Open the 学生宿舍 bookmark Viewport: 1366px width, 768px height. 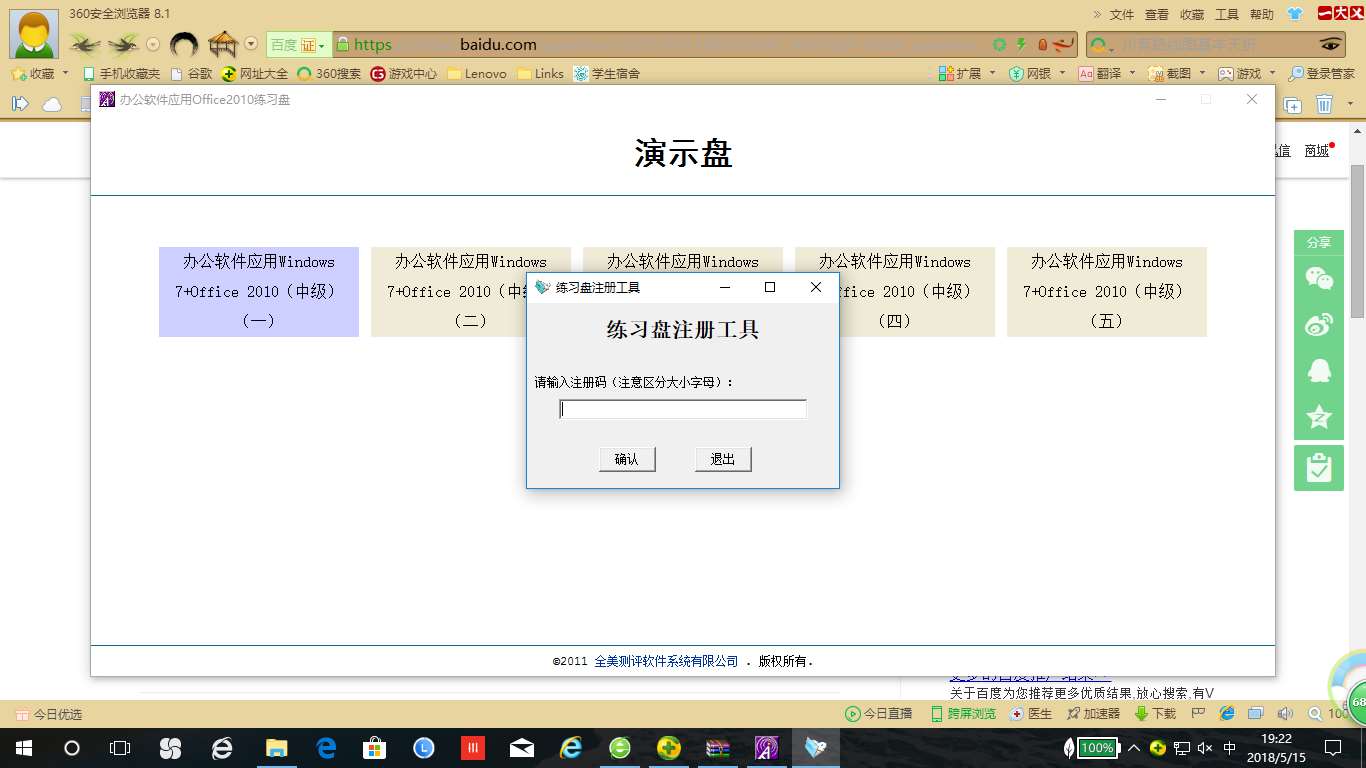point(607,73)
